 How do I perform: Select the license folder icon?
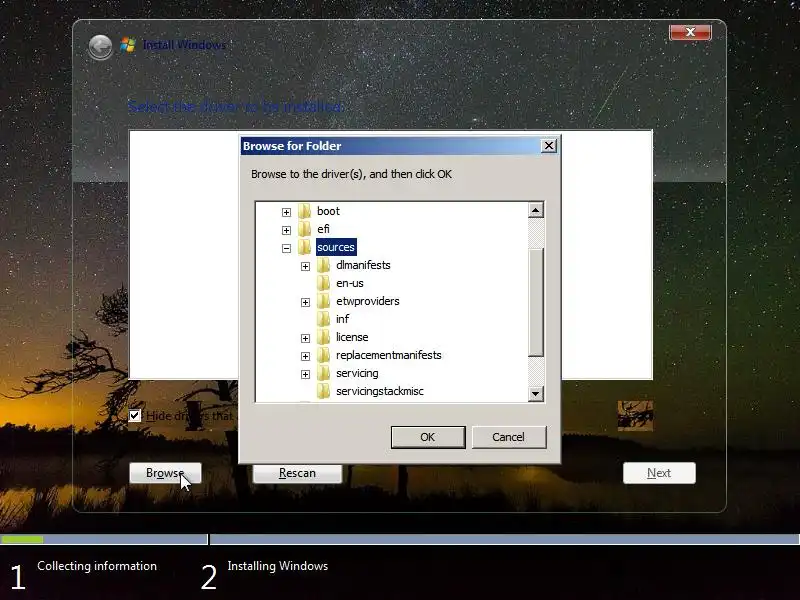click(x=323, y=337)
